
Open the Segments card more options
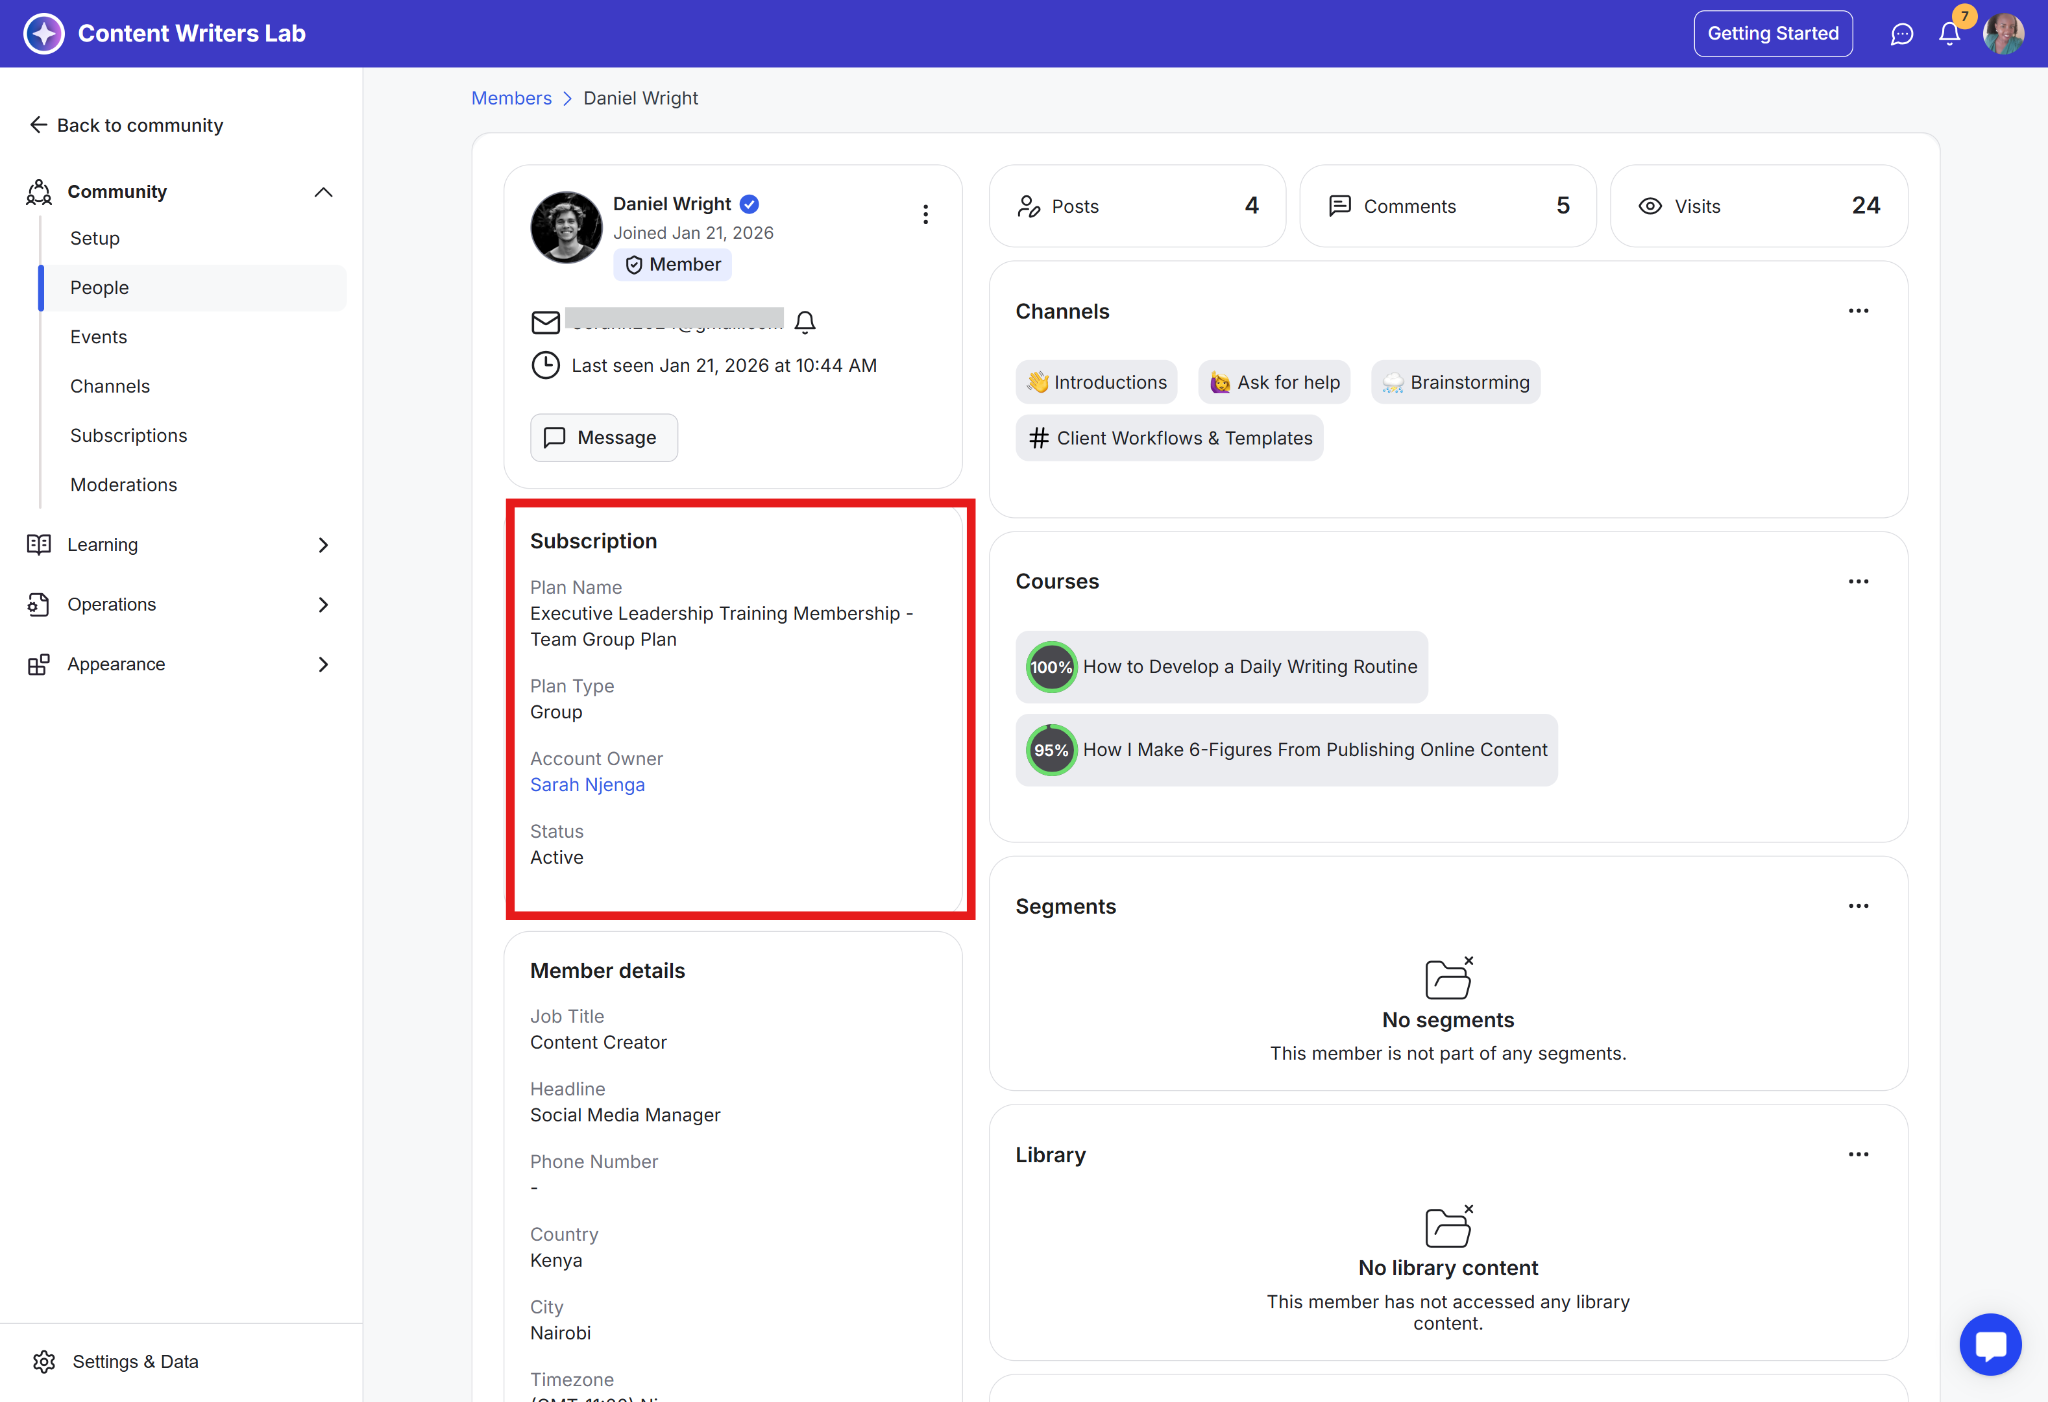coord(1858,906)
